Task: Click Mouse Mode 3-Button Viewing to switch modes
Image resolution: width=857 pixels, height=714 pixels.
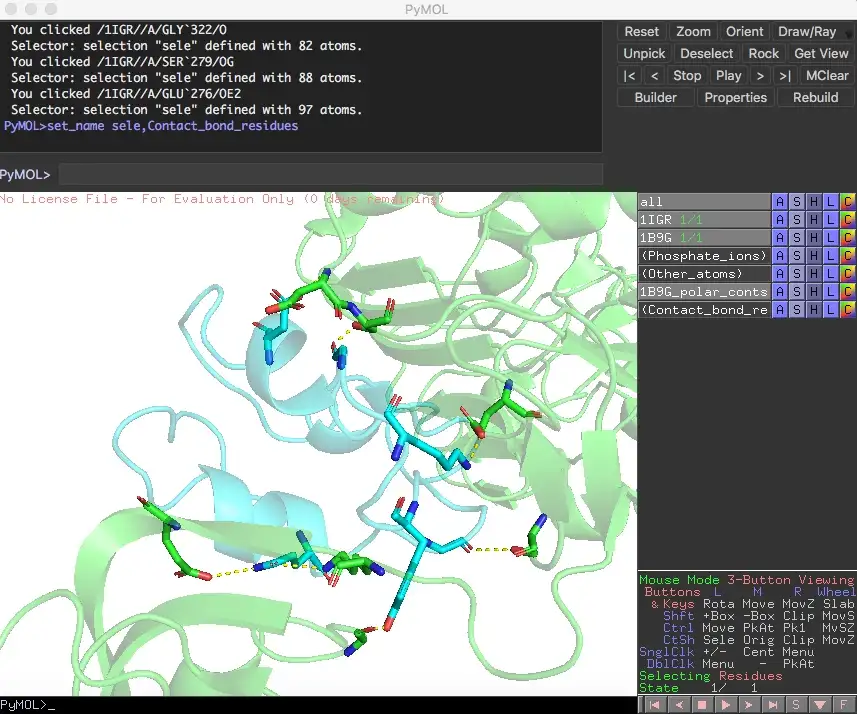Action: click(x=744, y=579)
